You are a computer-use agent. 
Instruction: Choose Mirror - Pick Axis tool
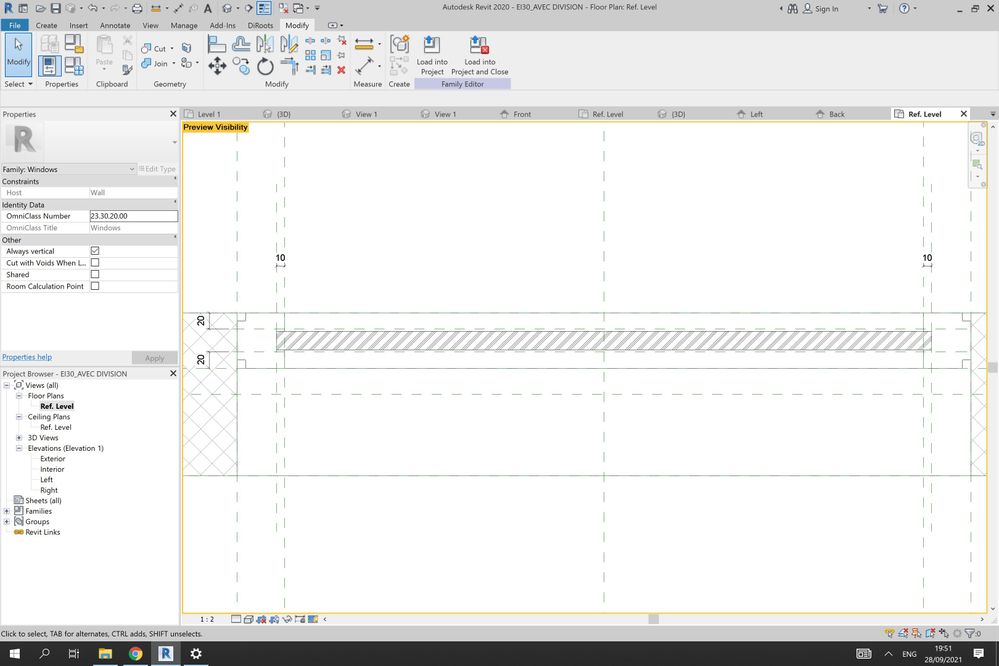pyautogui.click(x=264, y=44)
